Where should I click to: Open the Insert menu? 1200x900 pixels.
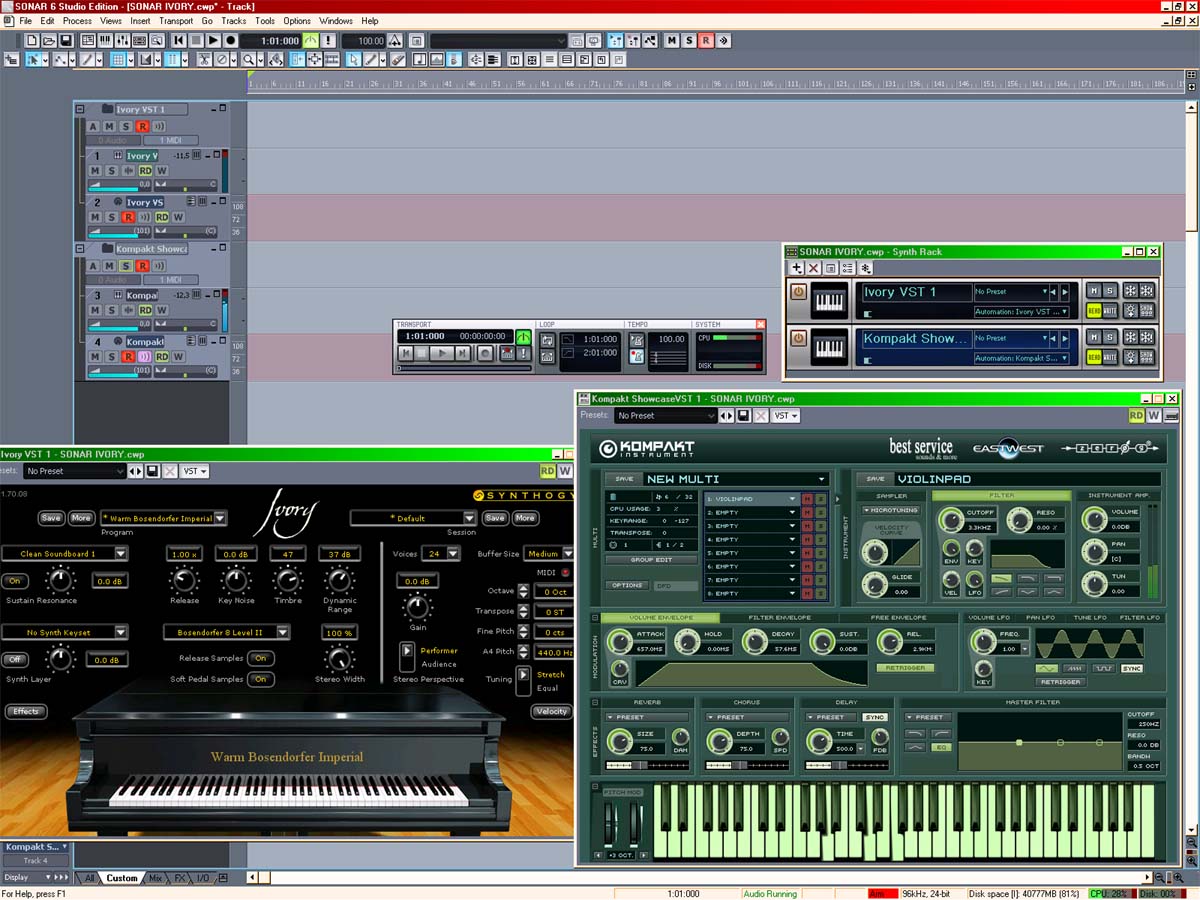pos(140,21)
